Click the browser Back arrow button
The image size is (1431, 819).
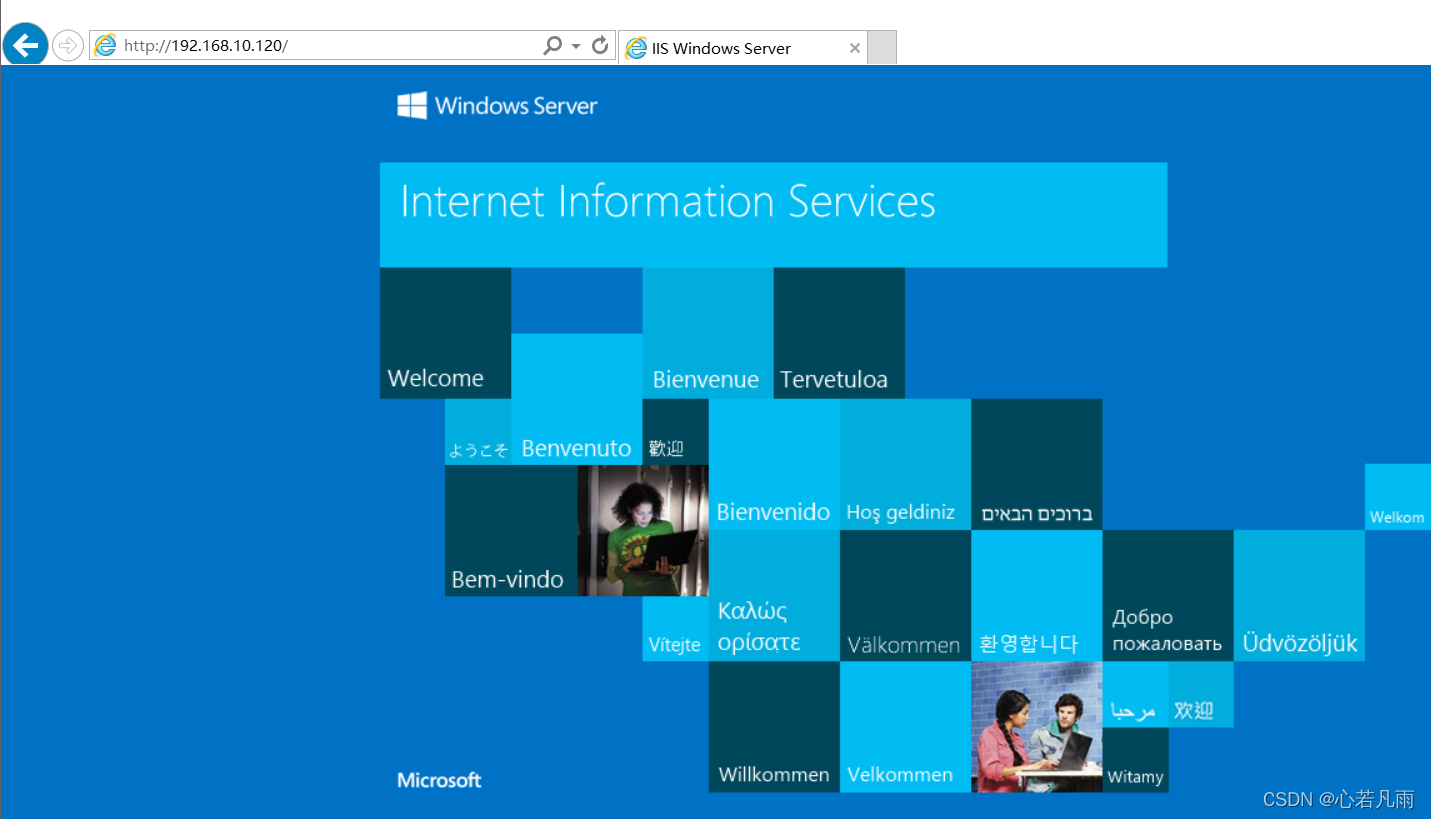[x=25, y=45]
